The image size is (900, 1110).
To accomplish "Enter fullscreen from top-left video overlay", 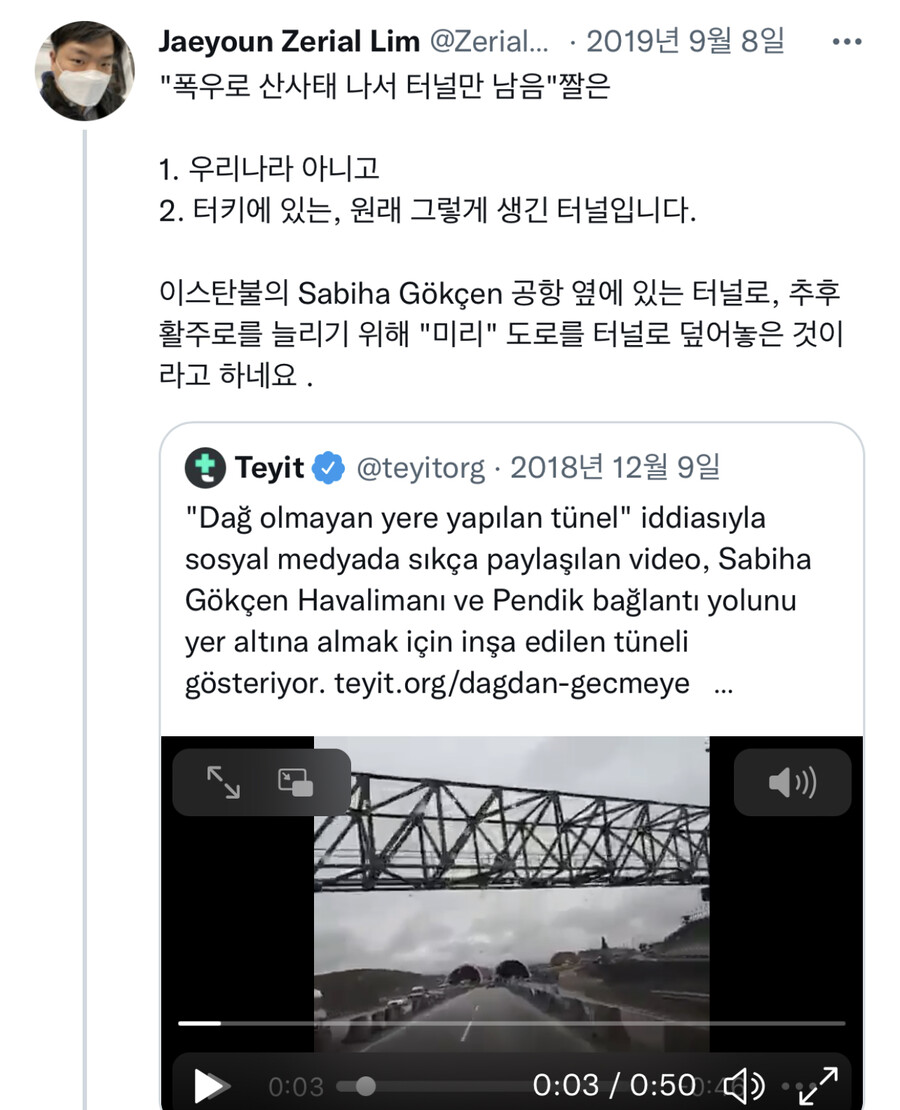I will point(223,783).
